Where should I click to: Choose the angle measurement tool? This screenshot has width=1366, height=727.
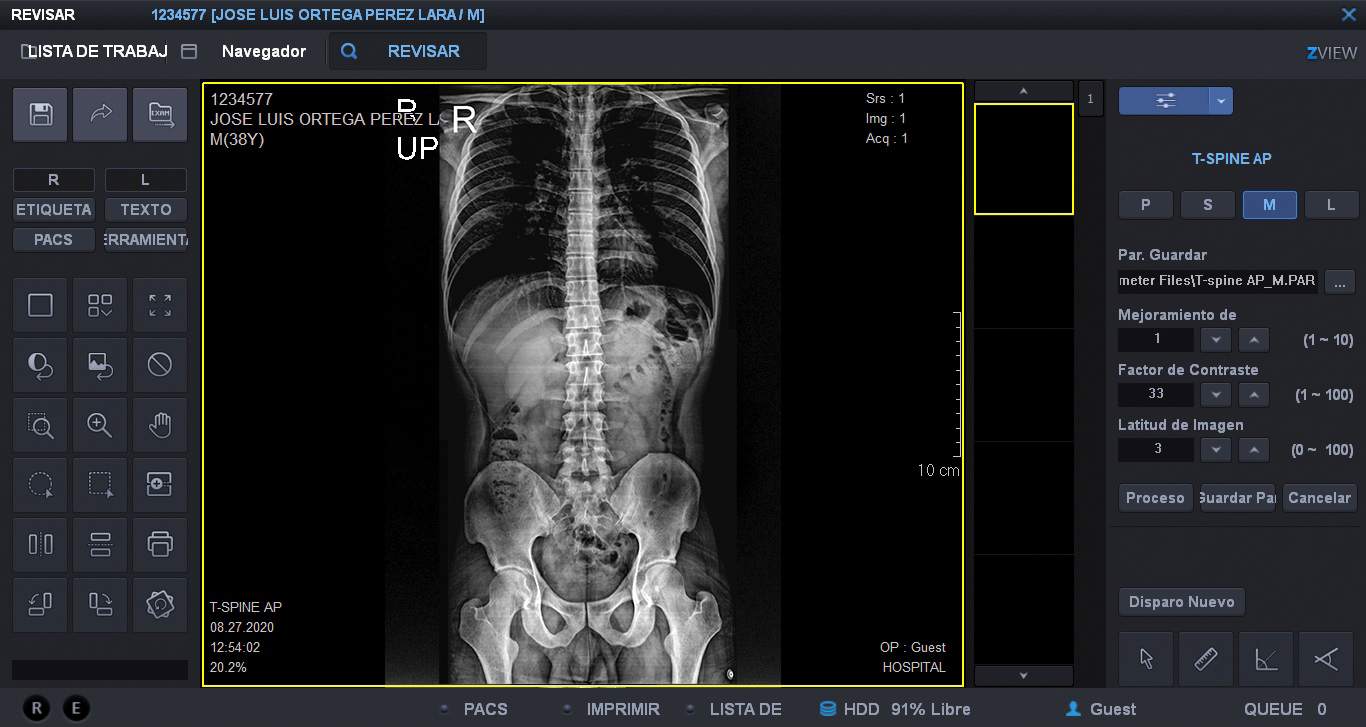click(x=1266, y=659)
